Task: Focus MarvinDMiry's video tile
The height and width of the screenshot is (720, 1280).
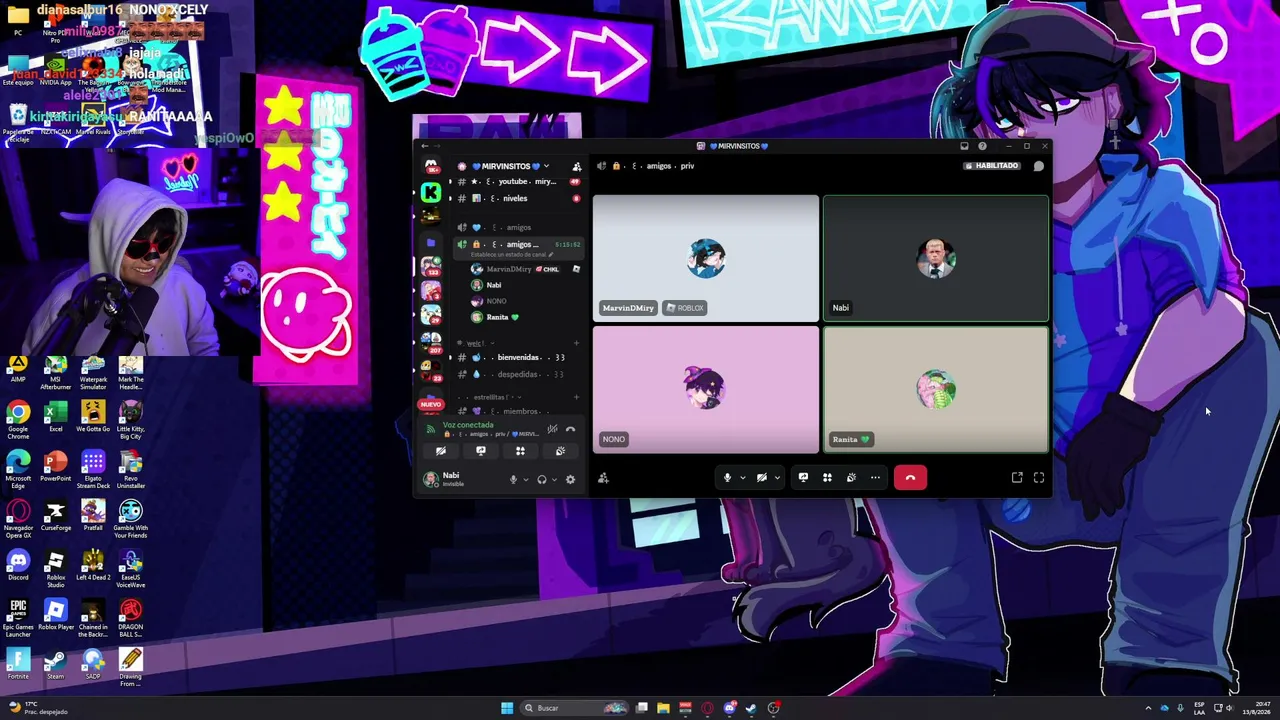Action: click(x=706, y=258)
